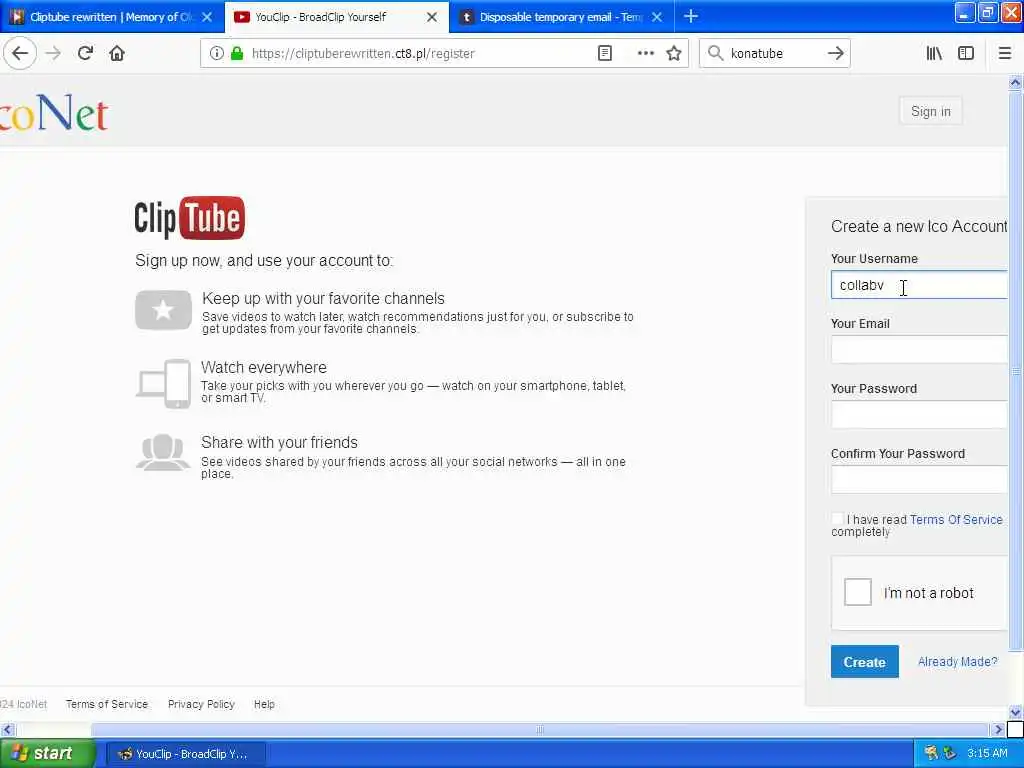Click the Create button
The height and width of the screenshot is (768, 1024).
[x=865, y=662]
